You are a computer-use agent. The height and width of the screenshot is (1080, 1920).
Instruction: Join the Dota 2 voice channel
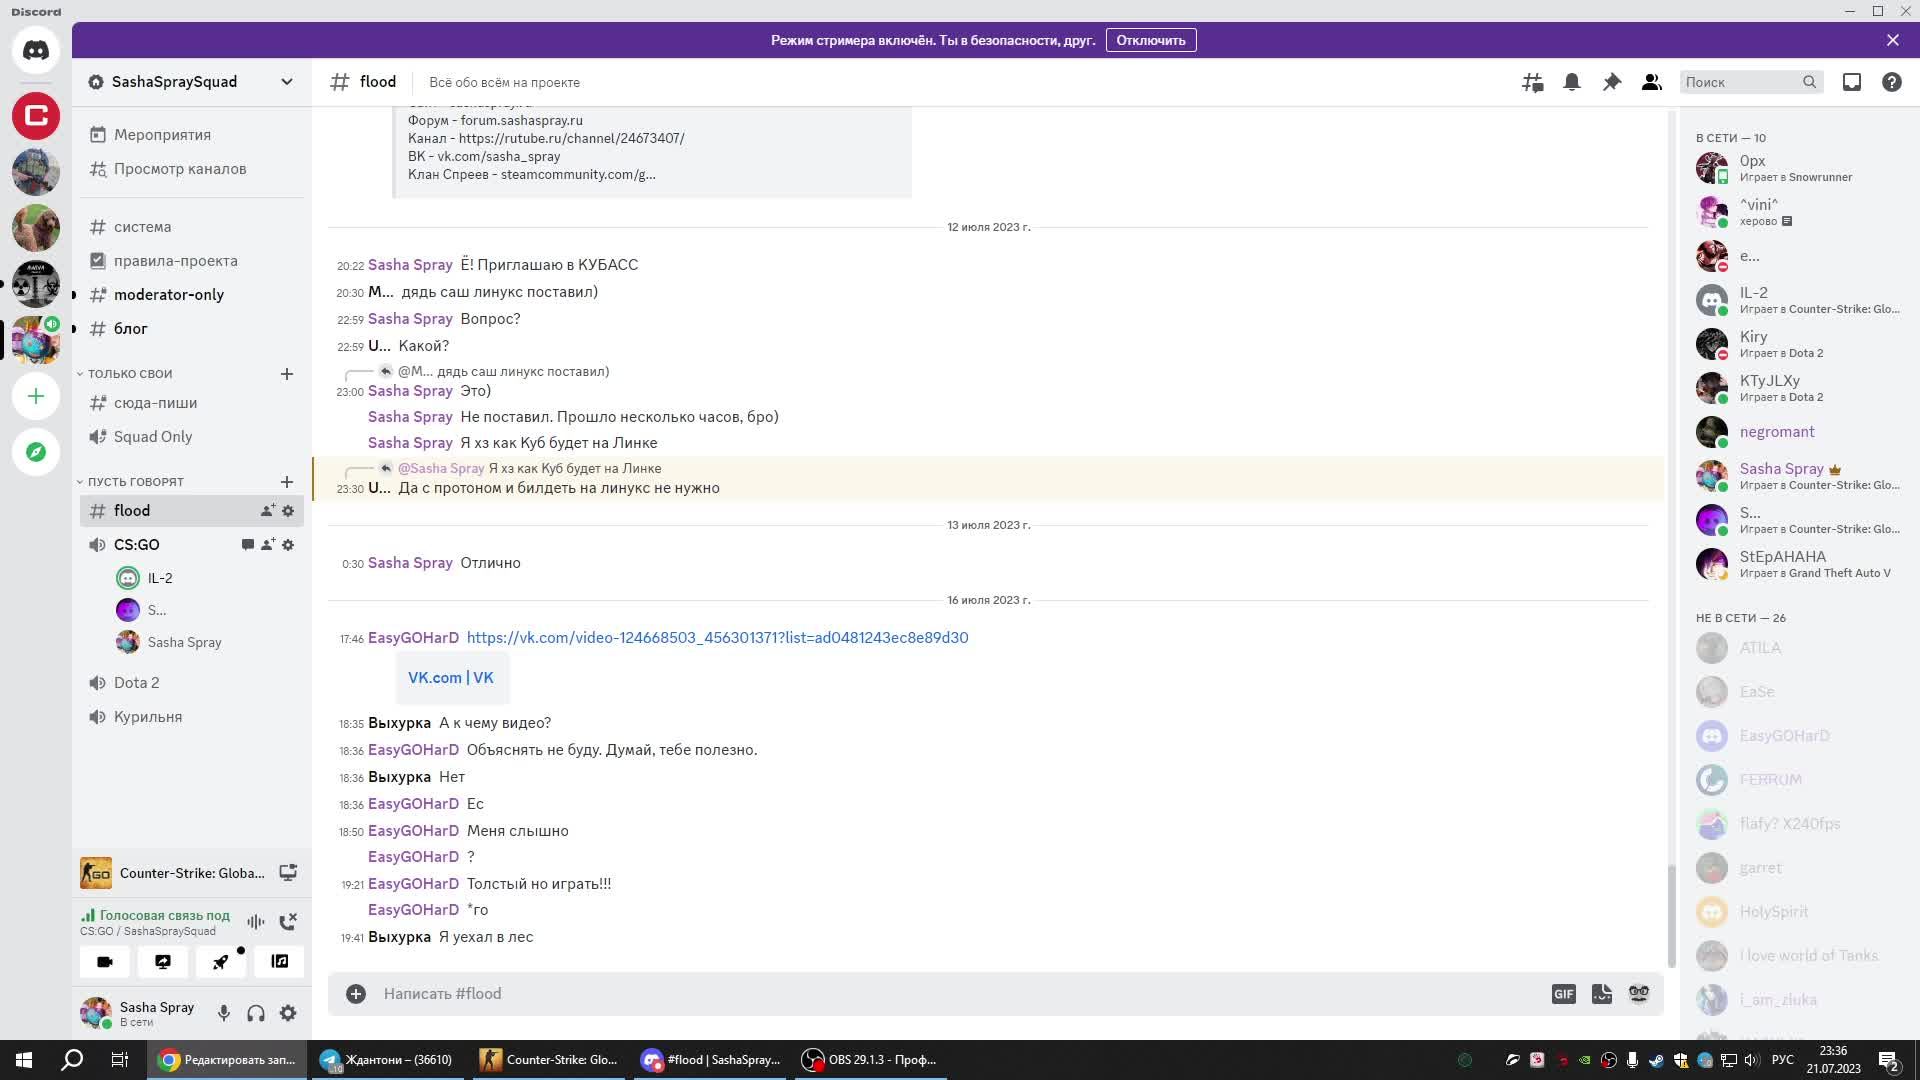point(136,683)
